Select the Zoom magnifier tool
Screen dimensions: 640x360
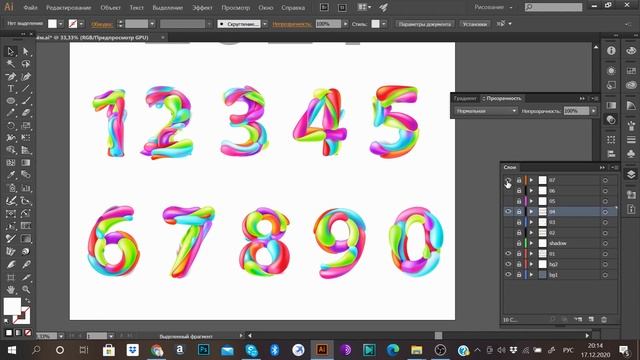tap(26, 289)
